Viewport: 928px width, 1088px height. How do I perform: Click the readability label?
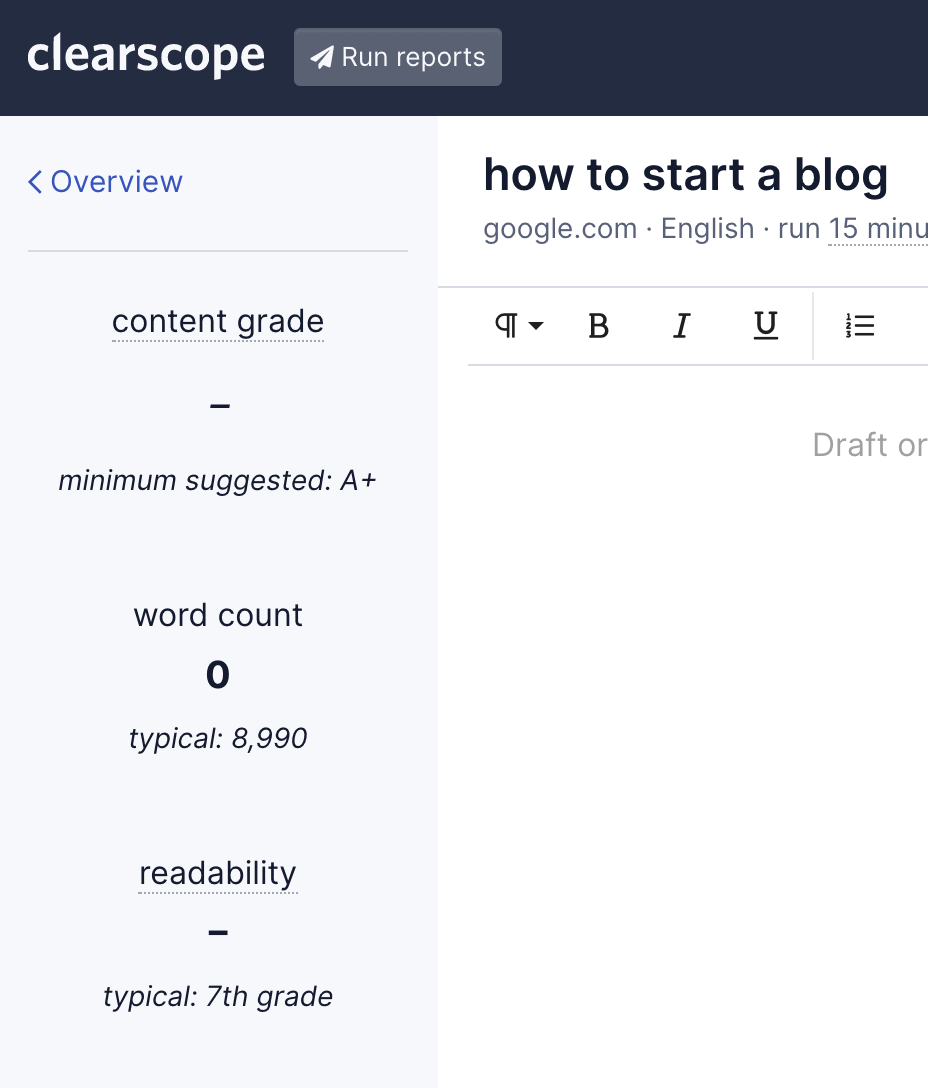(x=218, y=874)
